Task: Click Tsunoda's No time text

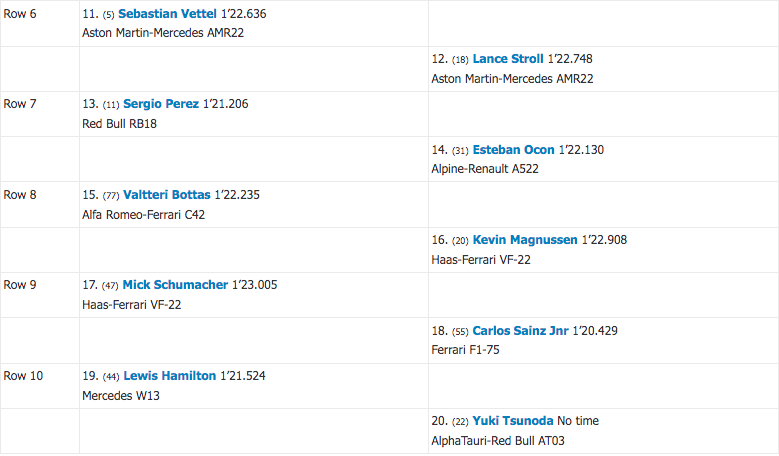Action: (578, 421)
